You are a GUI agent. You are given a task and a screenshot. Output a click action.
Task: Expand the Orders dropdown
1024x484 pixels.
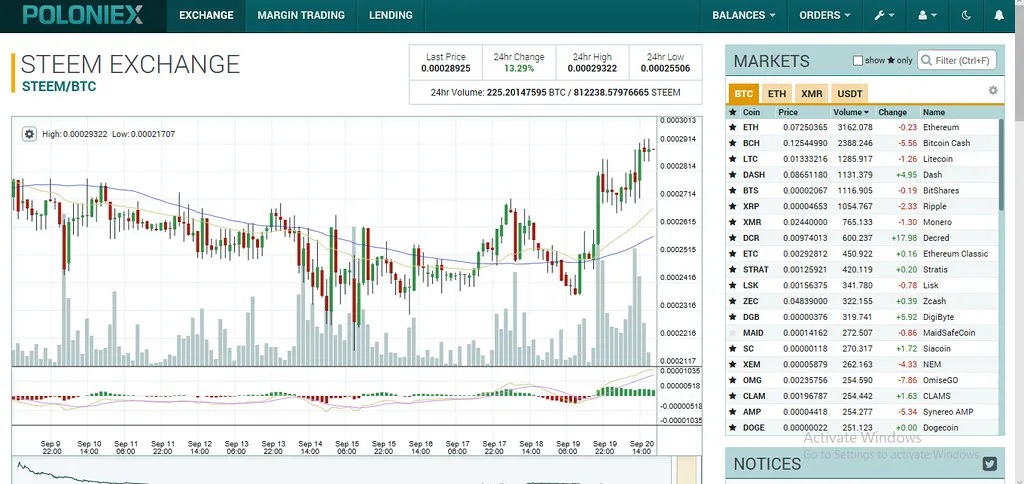pos(825,15)
